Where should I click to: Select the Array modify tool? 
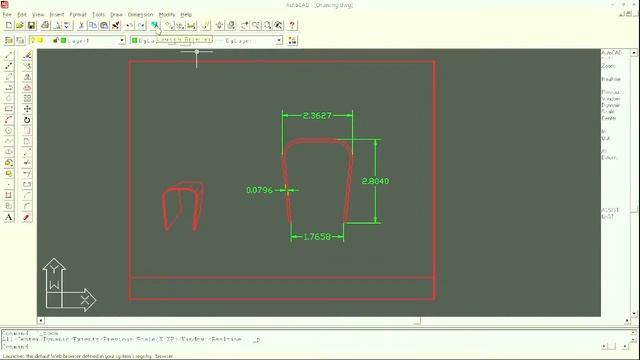[x=27, y=98]
